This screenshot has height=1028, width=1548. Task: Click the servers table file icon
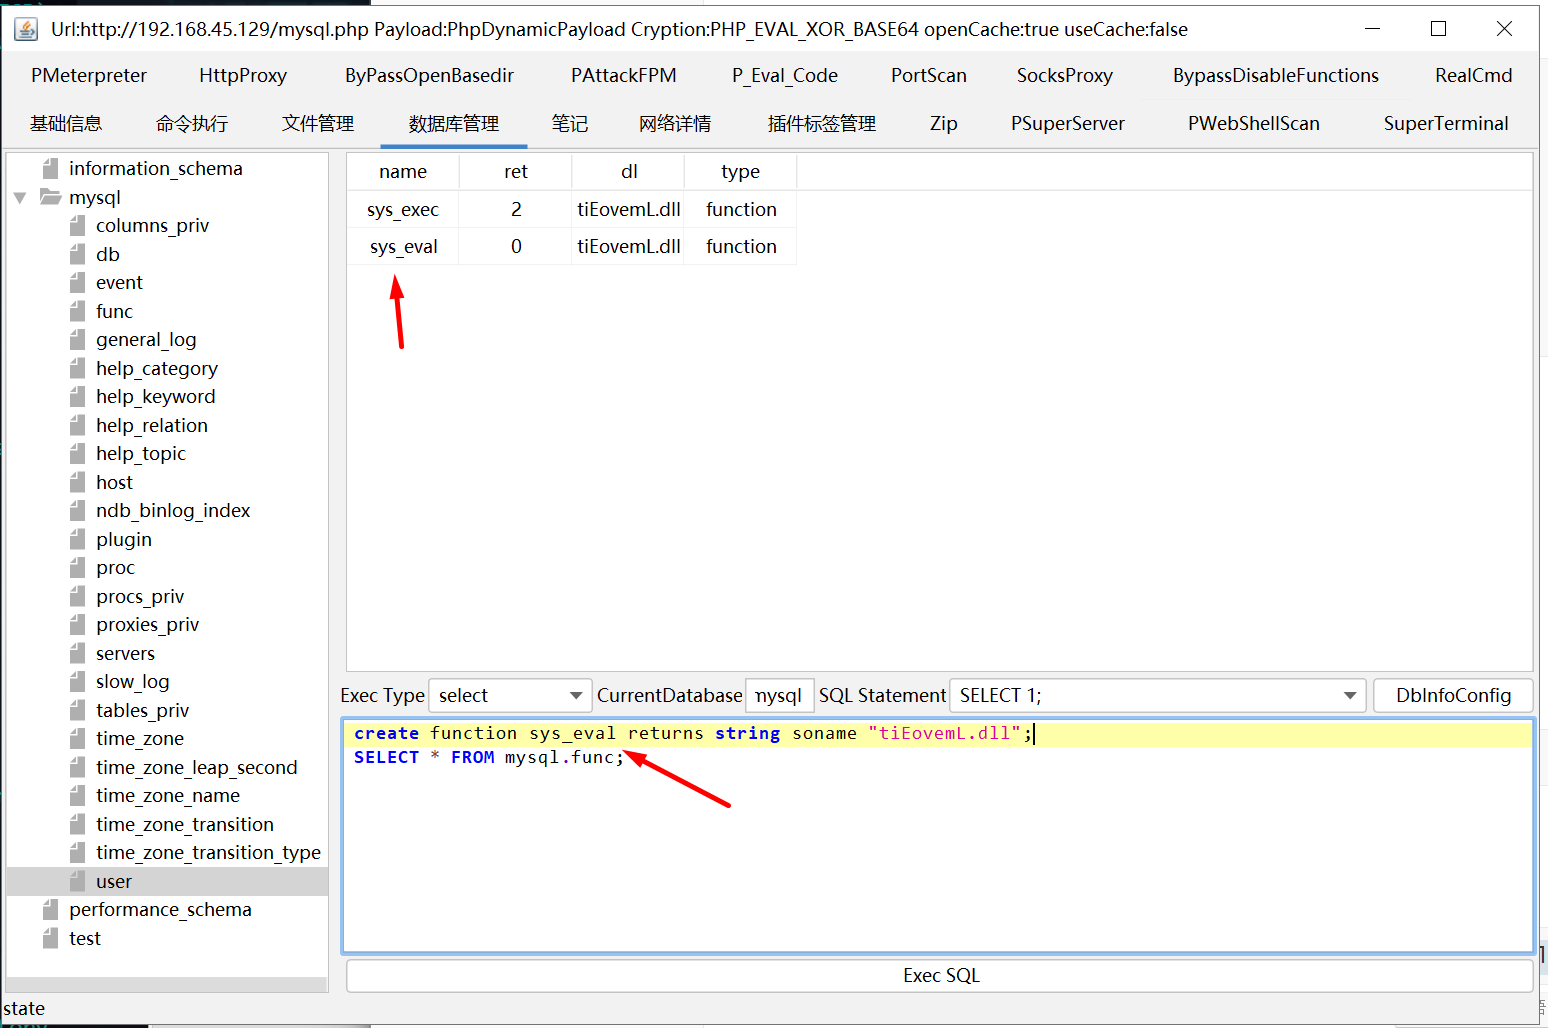[78, 653]
